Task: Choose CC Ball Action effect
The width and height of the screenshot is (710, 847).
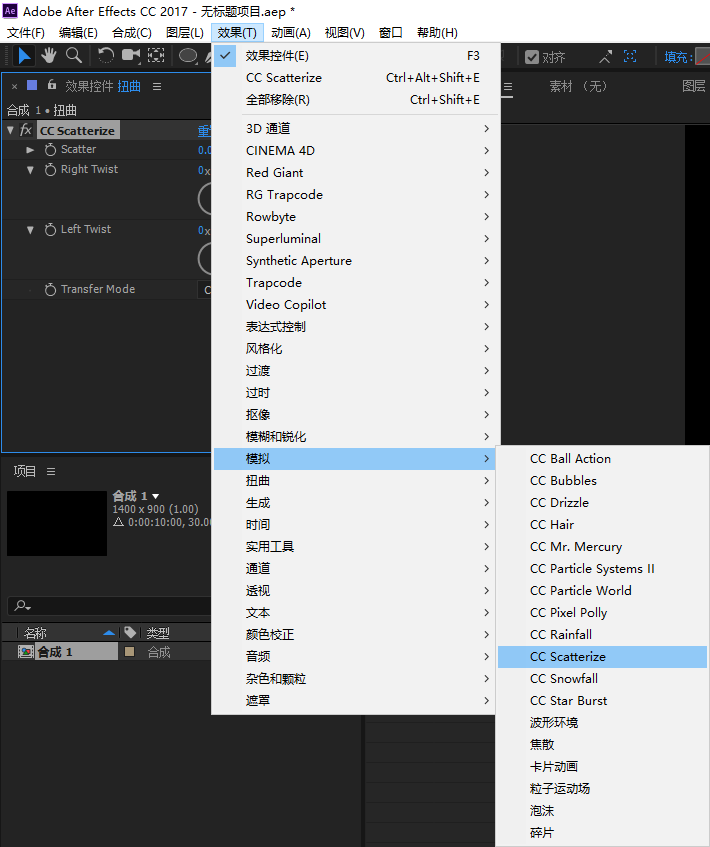Action: (602, 459)
